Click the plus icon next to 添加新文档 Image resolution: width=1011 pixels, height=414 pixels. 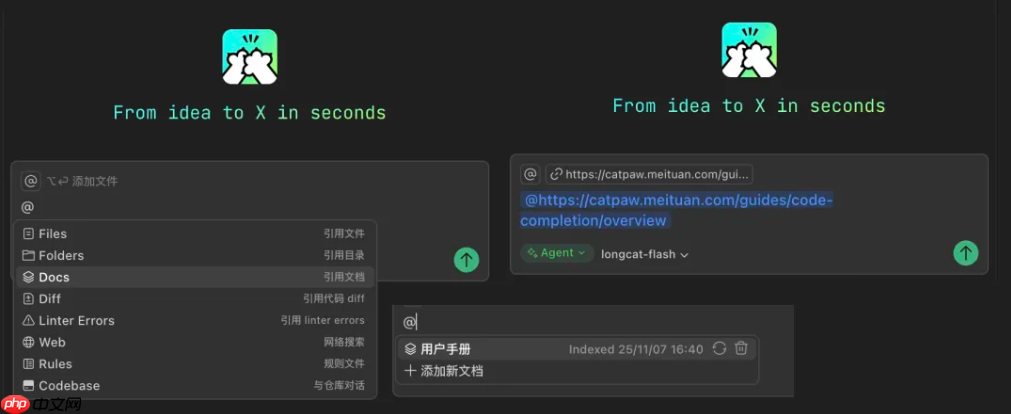pos(410,371)
